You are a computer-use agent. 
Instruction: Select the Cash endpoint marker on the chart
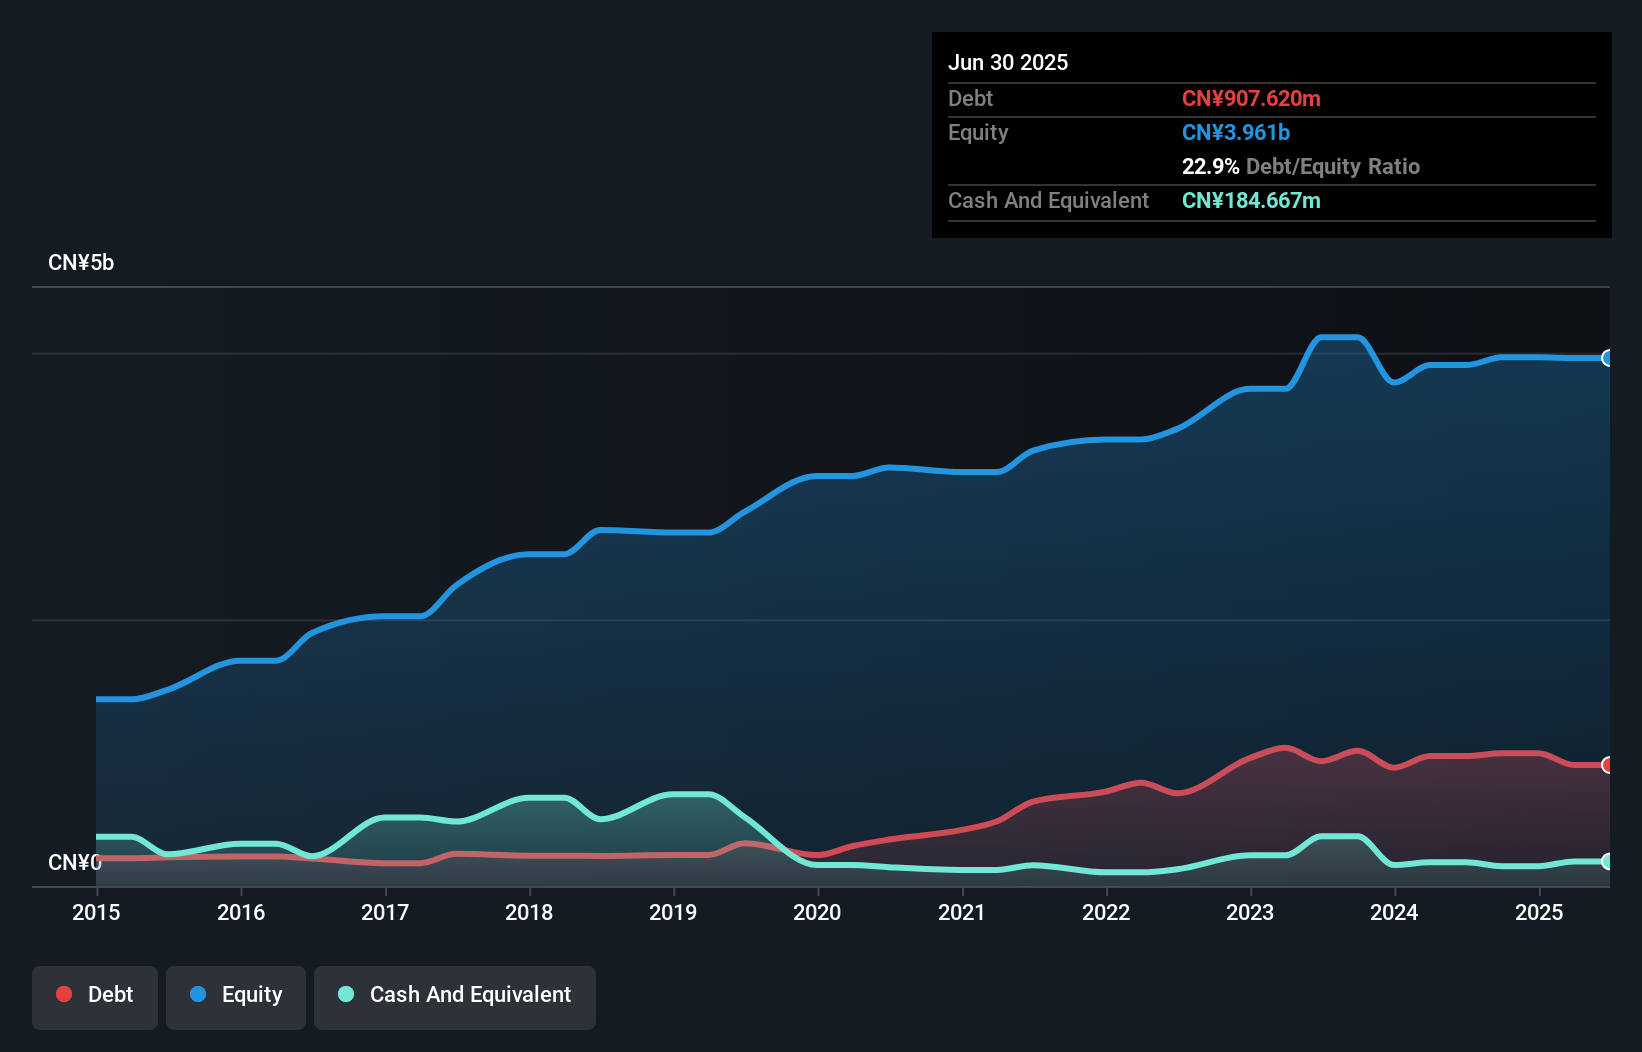[x=1608, y=861]
